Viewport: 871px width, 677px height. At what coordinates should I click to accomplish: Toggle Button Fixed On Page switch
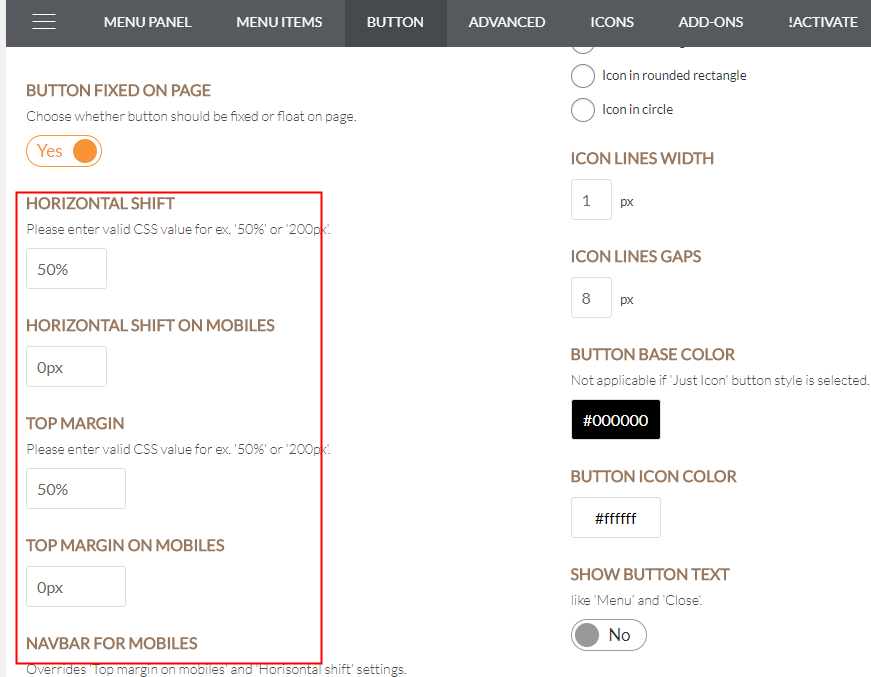[x=64, y=151]
